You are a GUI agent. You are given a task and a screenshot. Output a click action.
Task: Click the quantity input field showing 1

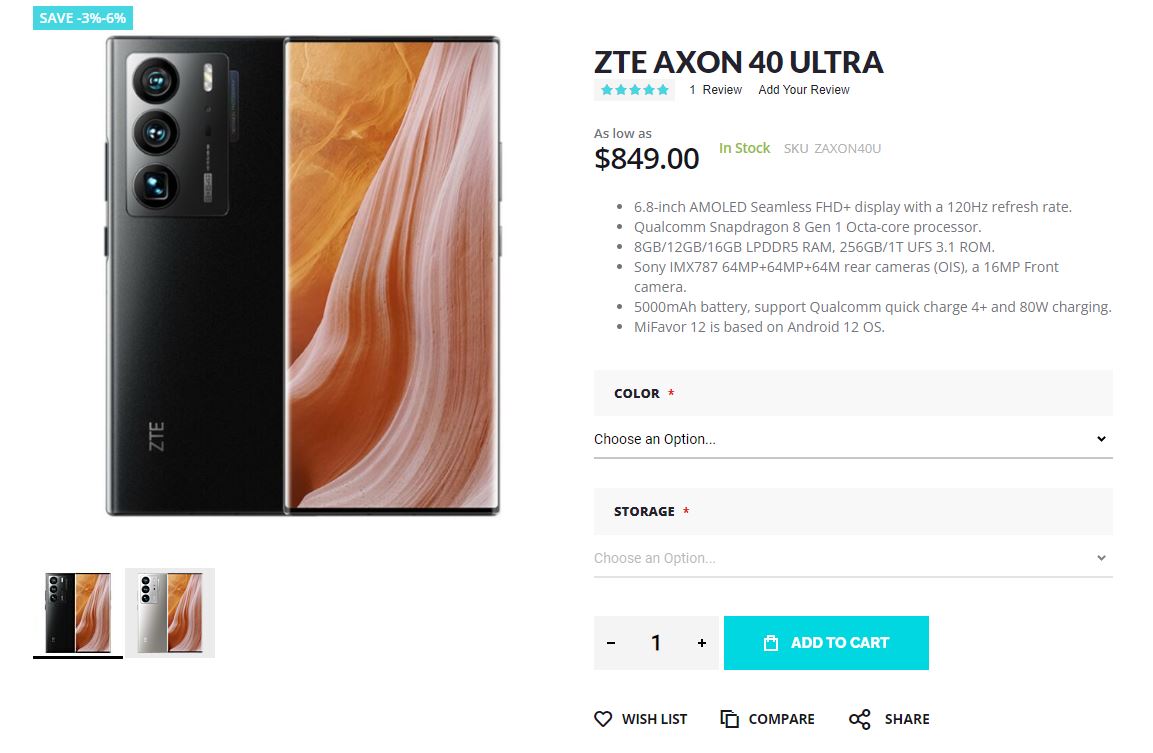[656, 643]
